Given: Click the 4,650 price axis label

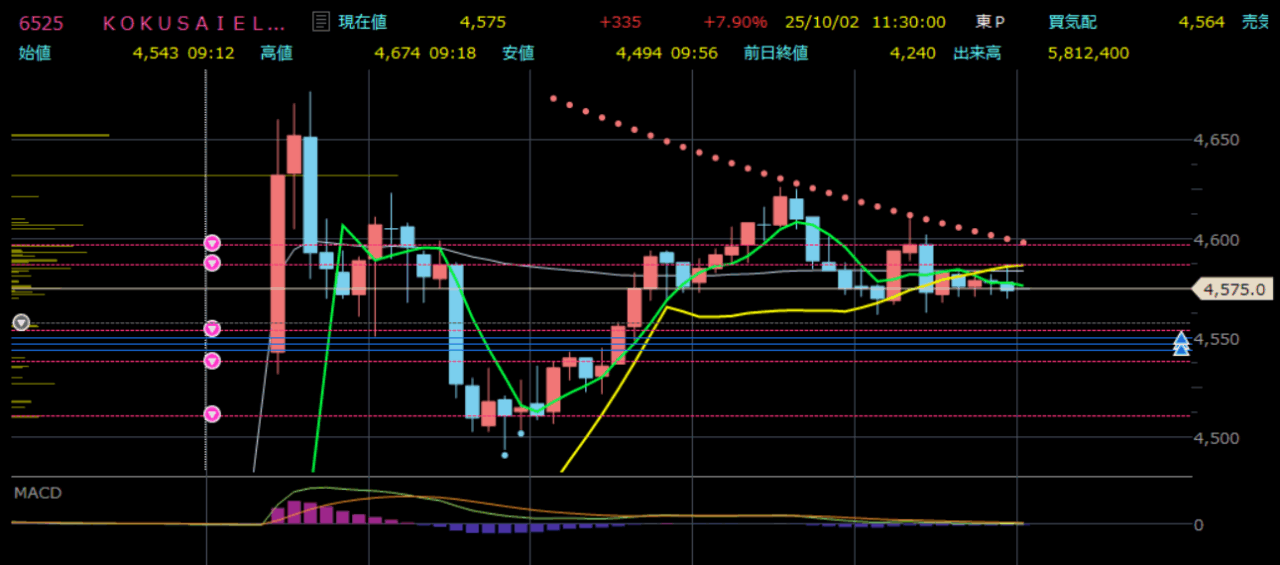Looking at the screenshot, I should coord(1217,140).
